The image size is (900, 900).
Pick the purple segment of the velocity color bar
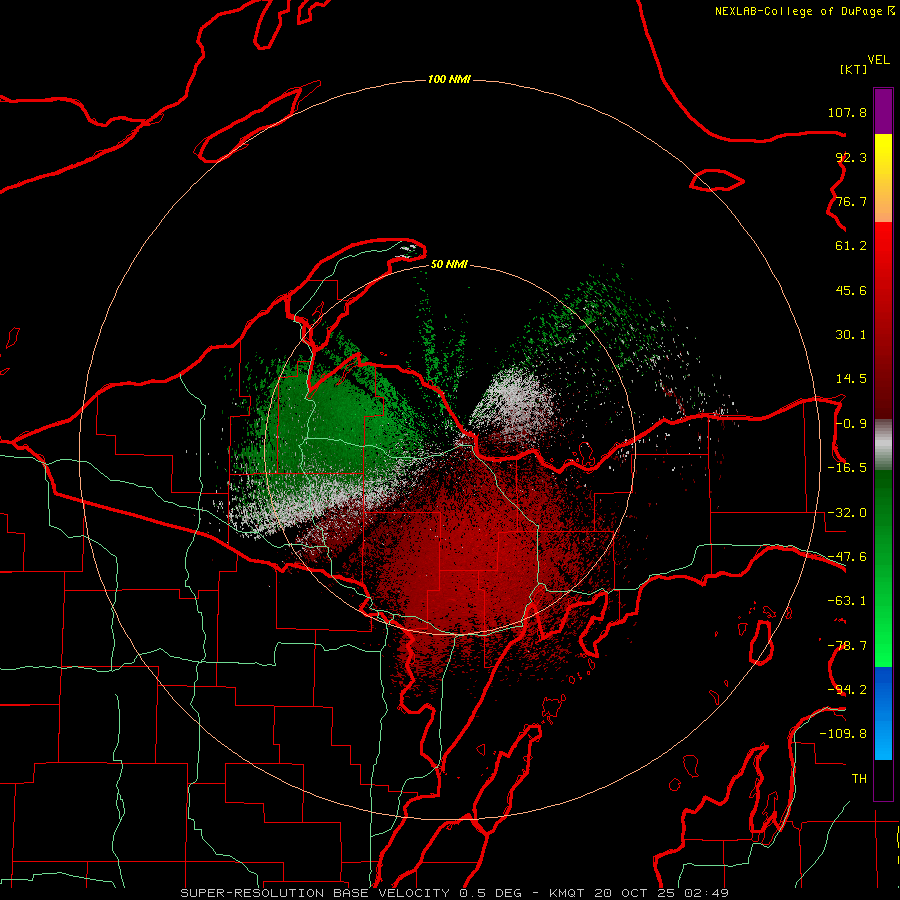pyautogui.click(x=883, y=112)
